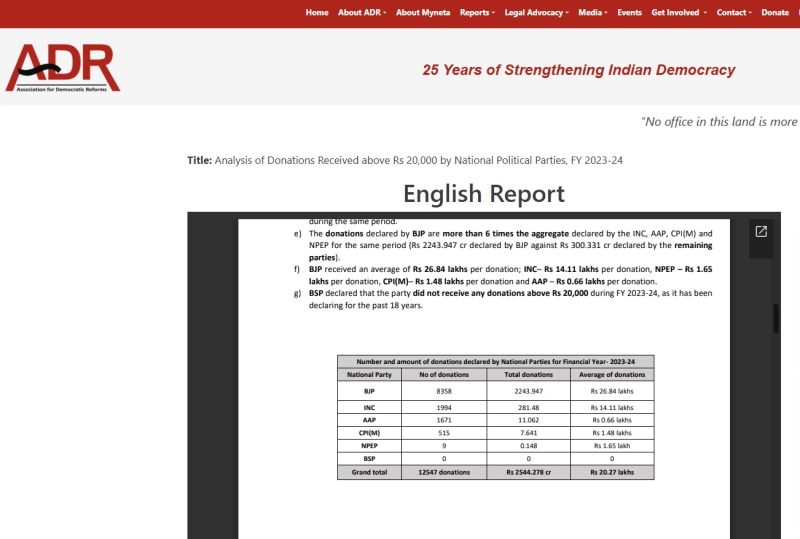800x539 pixels.
Task: Expand the Media dropdown
Action: point(592,13)
